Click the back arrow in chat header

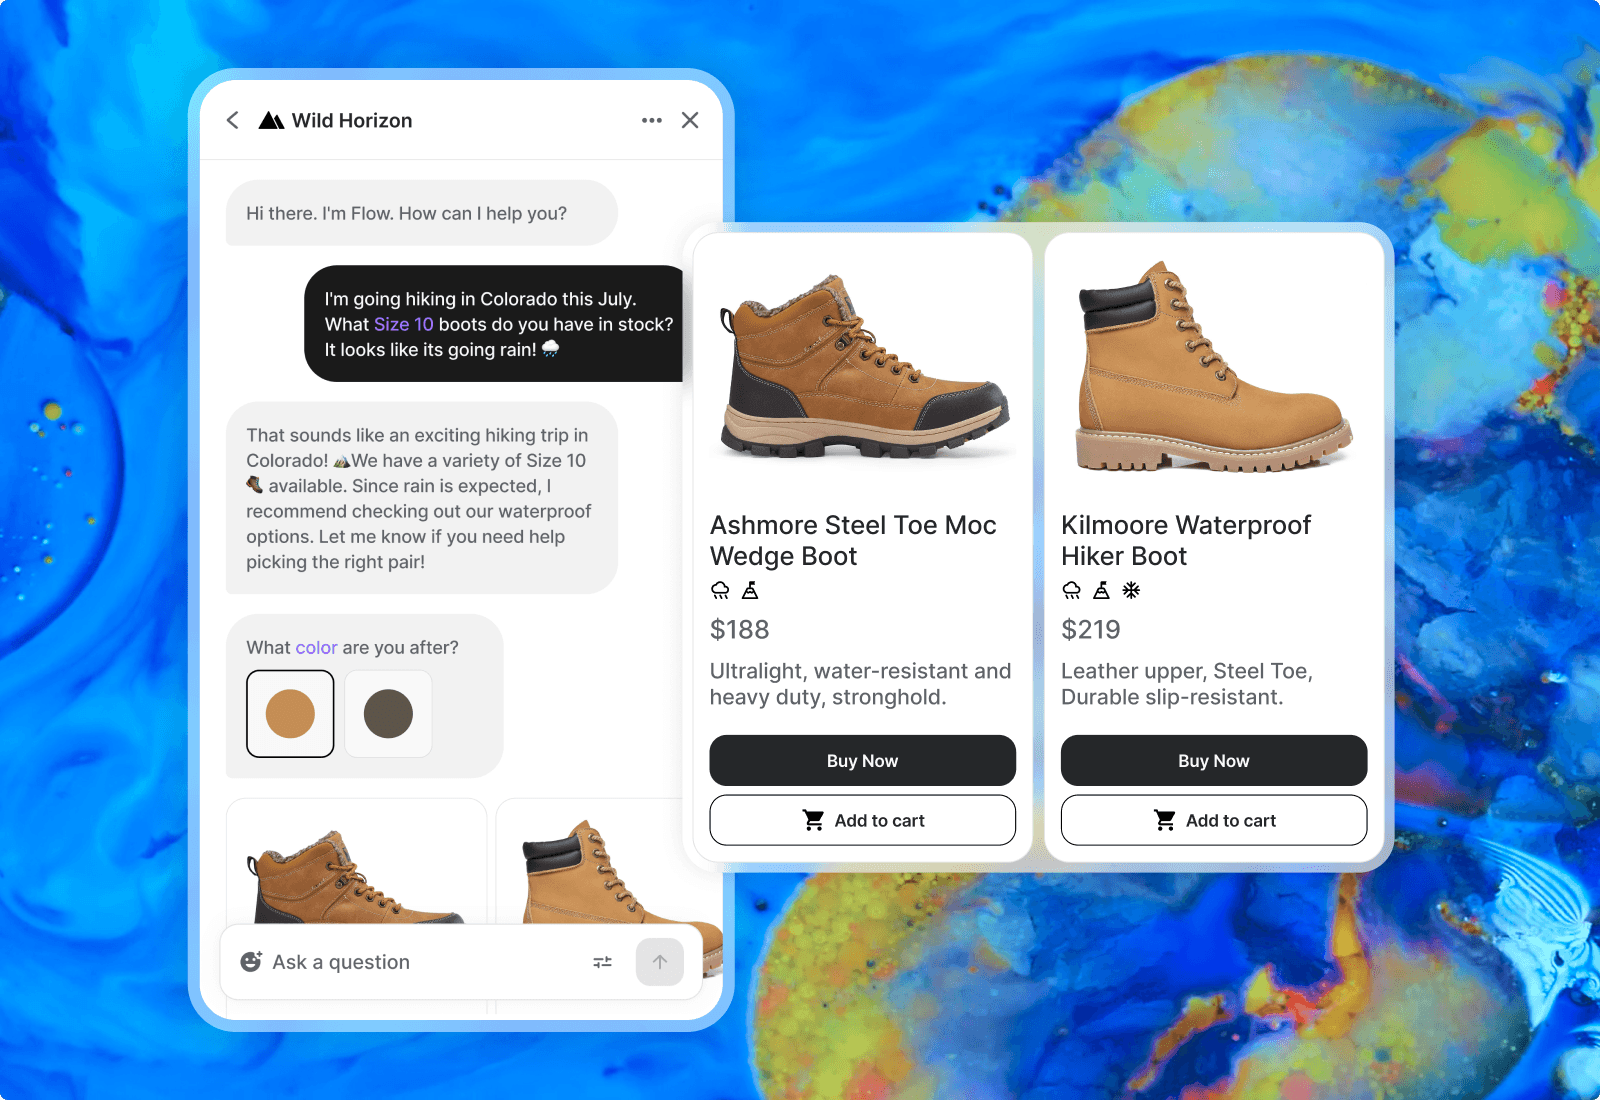tap(233, 120)
